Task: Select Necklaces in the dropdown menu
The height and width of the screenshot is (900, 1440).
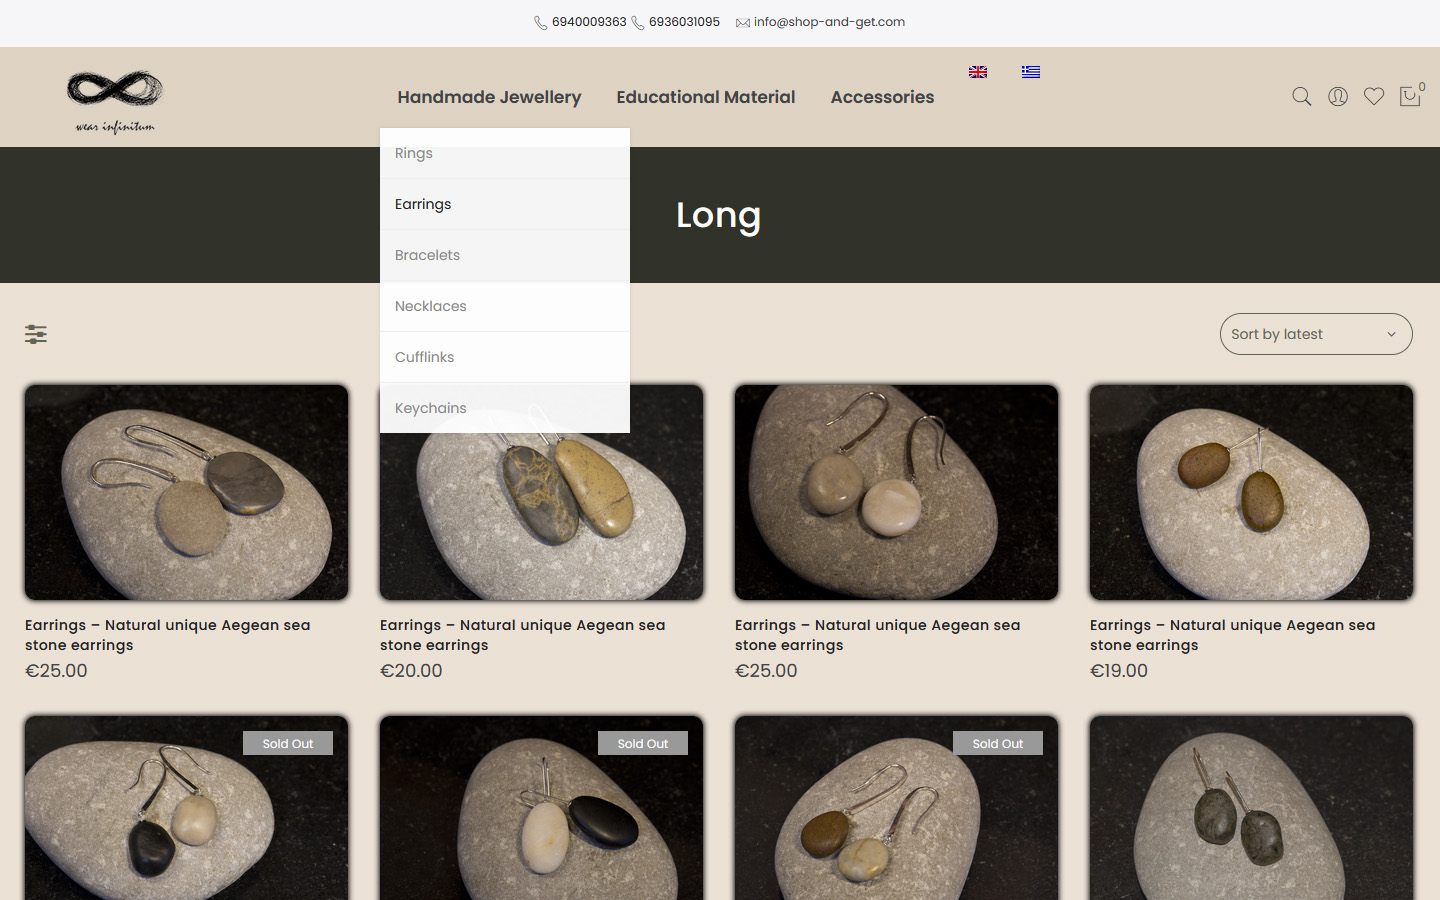Action: click(x=505, y=306)
